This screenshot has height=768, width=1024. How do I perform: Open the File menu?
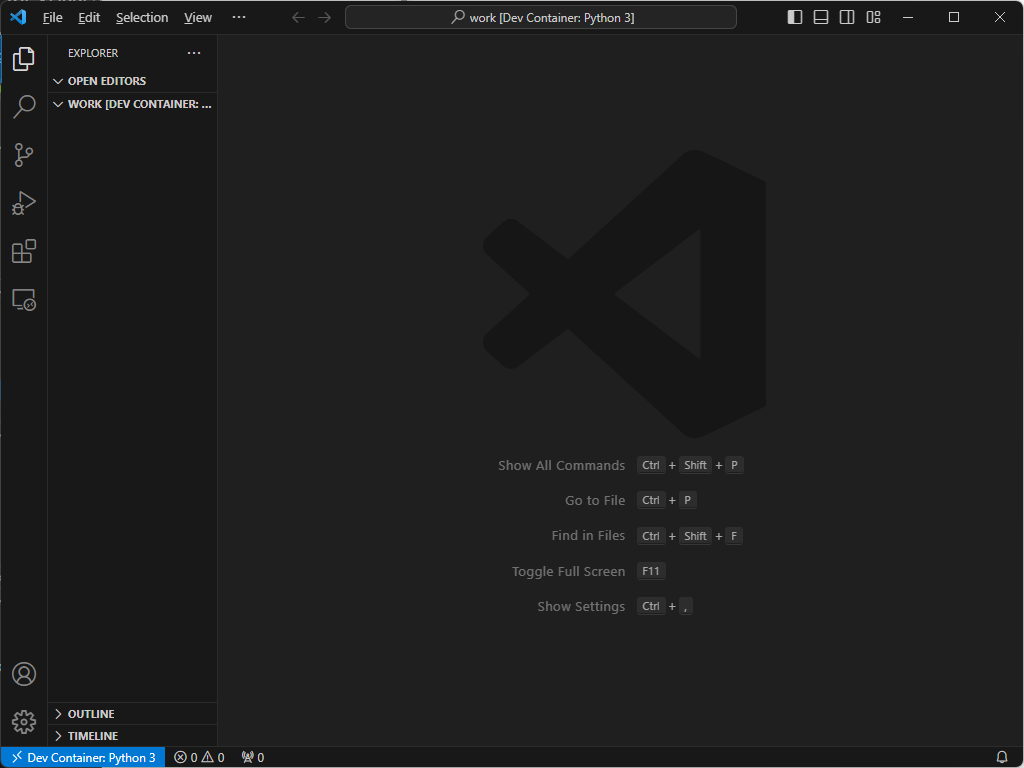click(x=52, y=18)
